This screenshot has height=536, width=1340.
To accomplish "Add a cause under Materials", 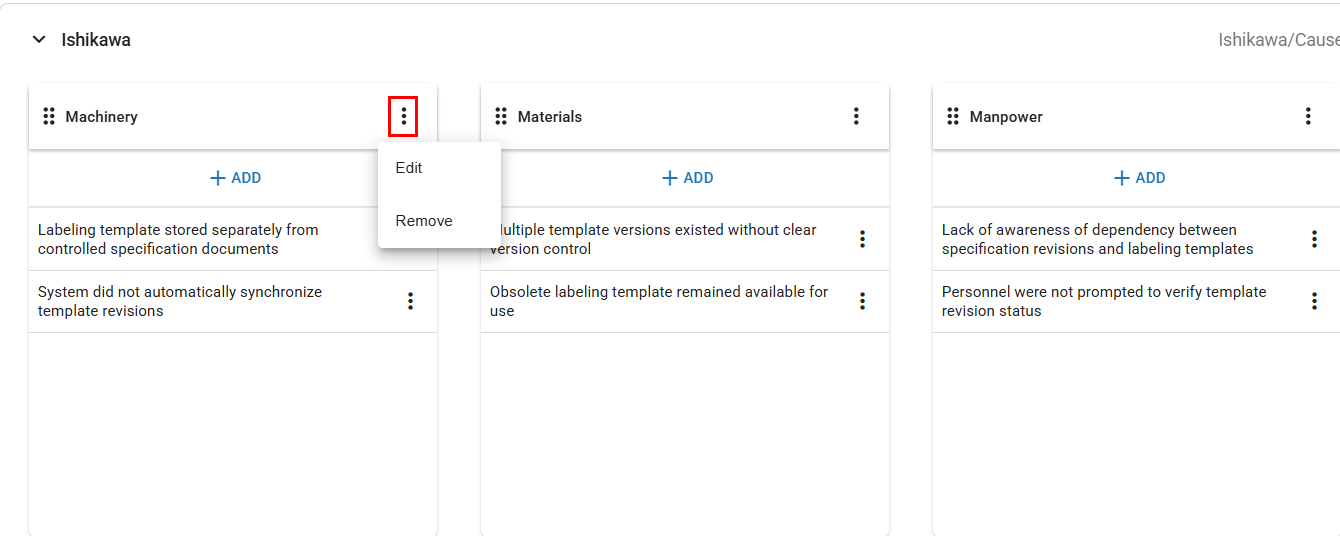I will [687, 178].
